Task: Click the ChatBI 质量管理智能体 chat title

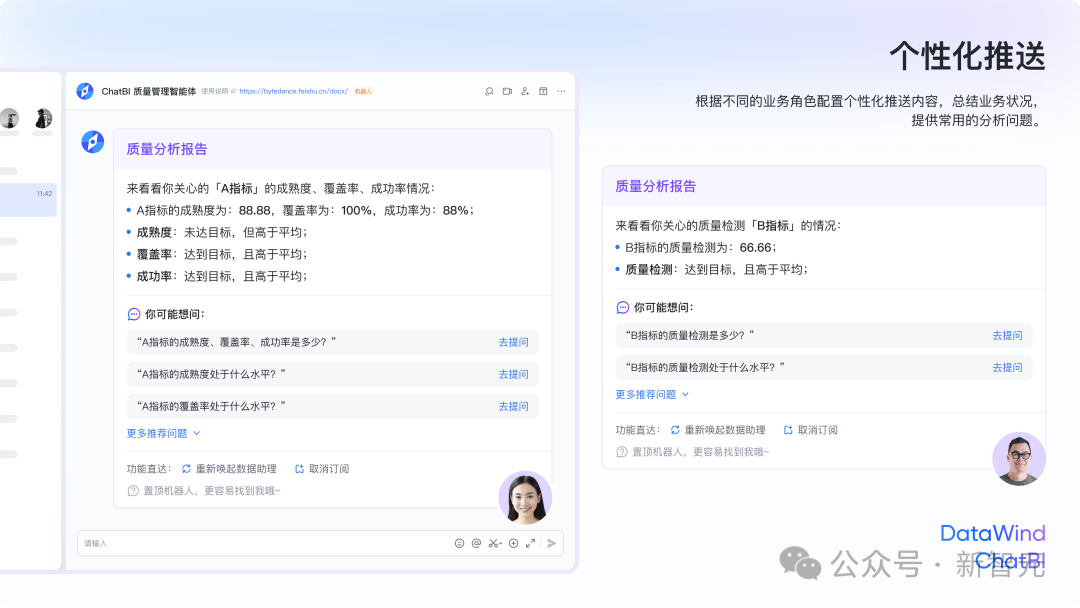Action: click(x=149, y=91)
